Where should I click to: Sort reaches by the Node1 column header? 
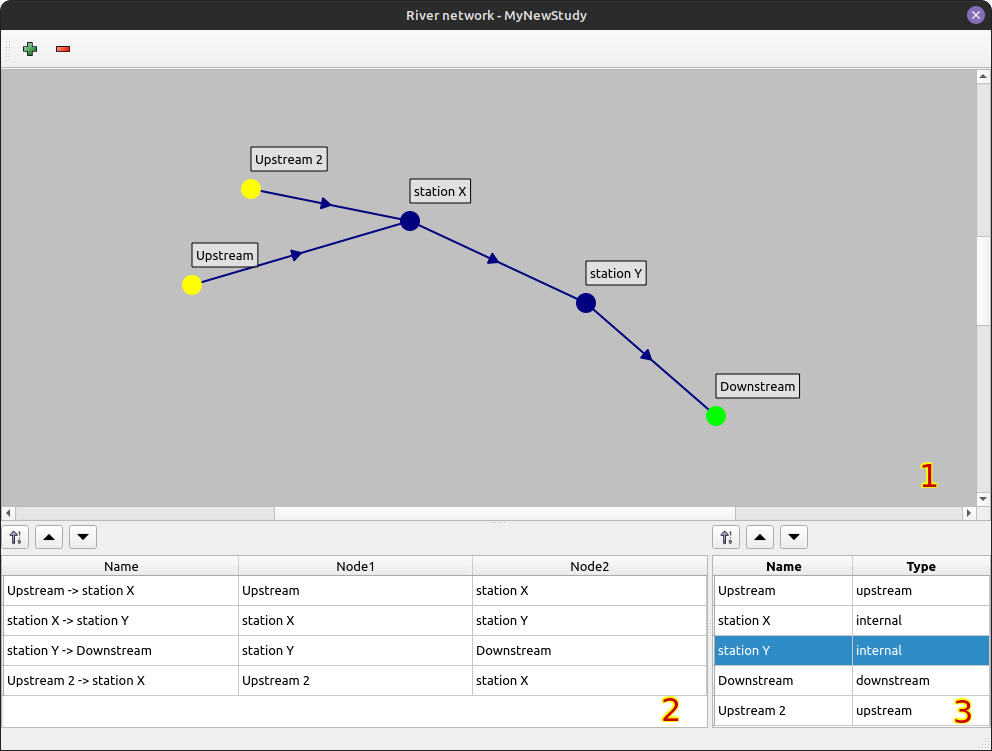click(355, 566)
